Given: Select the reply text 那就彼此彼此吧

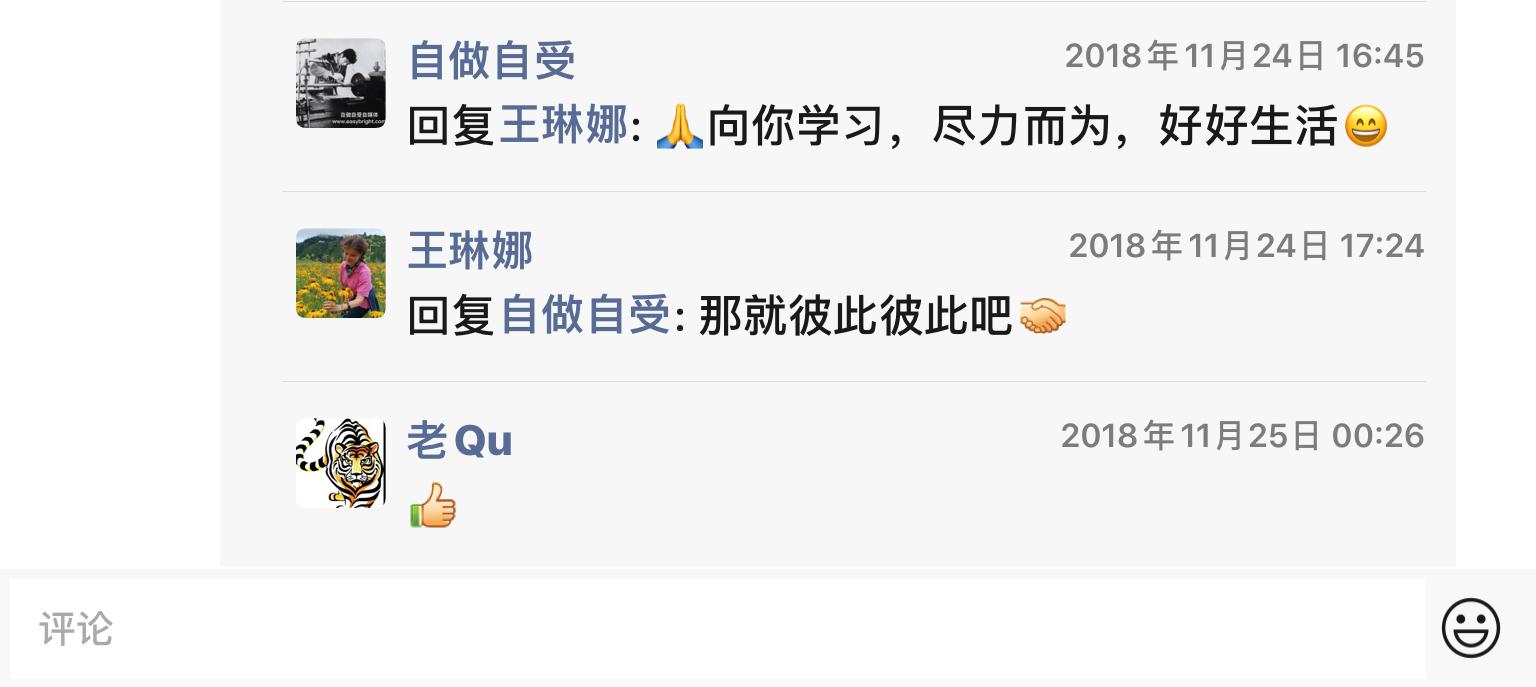Looking at the screenshot, I should pyautogui.click(x=856, y=317).
